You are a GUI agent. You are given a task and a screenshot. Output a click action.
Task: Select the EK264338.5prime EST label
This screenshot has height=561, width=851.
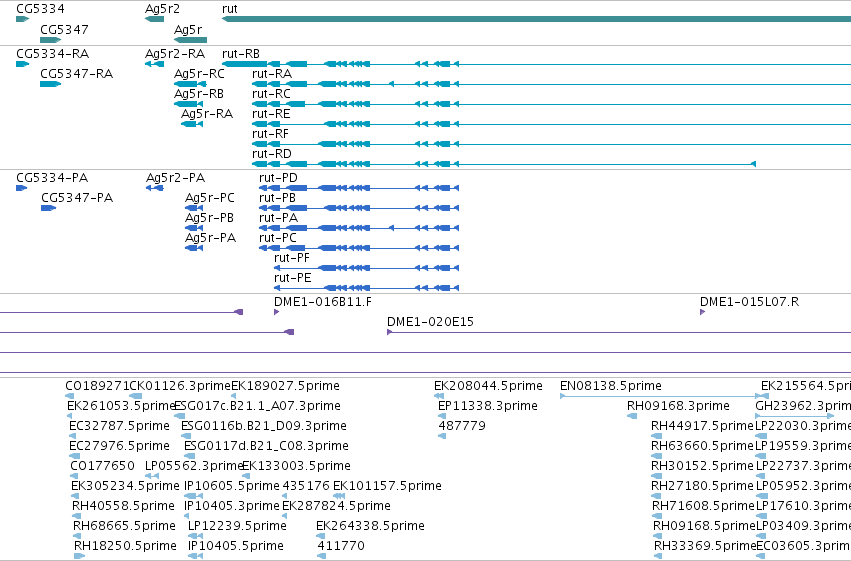click(x=371, y=527)
